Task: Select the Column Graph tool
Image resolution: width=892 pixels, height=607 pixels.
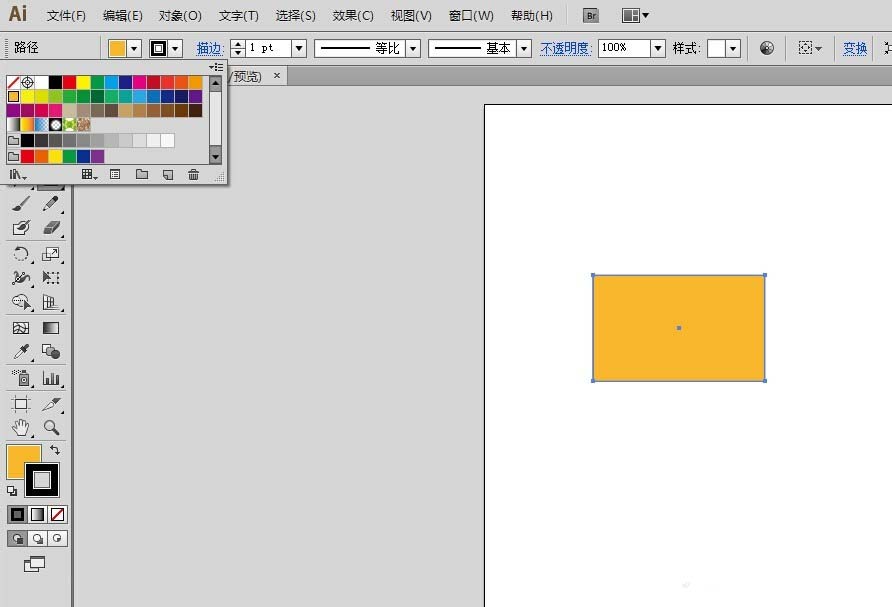Action: click(x=51, y=378)
